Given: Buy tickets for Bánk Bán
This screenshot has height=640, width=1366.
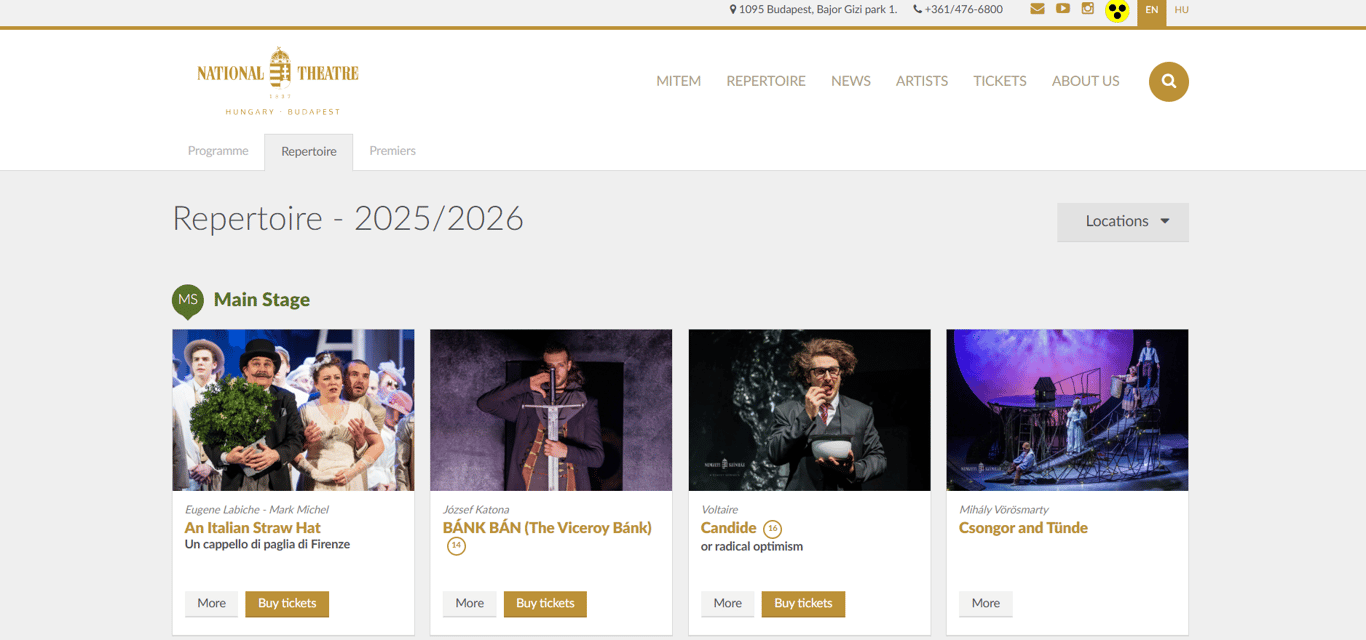Looking at the screenshot, I should click(x=545, y=604).
